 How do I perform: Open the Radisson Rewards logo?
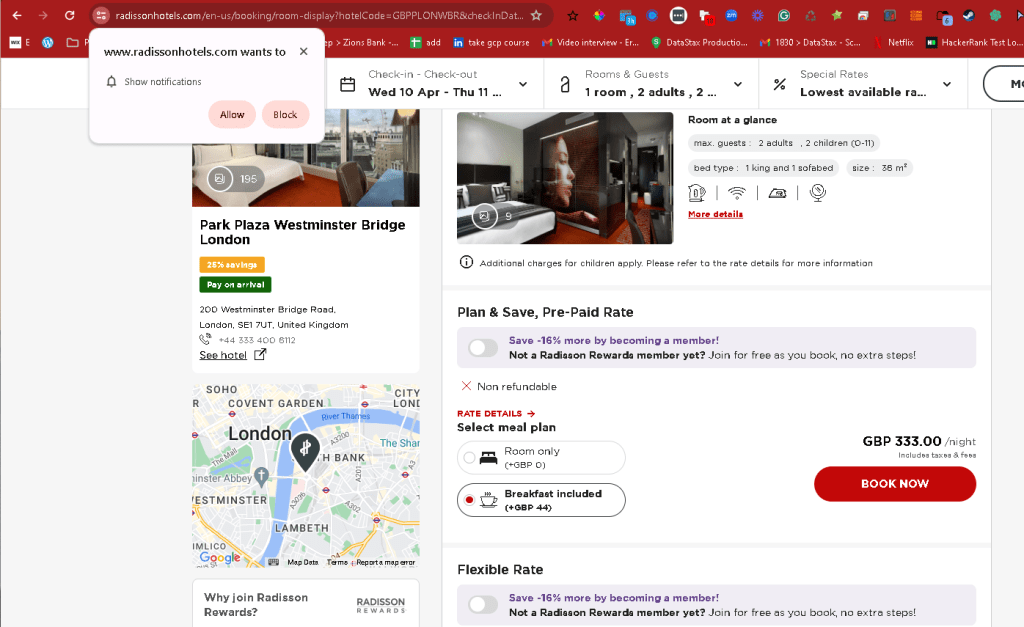(381, 605)
